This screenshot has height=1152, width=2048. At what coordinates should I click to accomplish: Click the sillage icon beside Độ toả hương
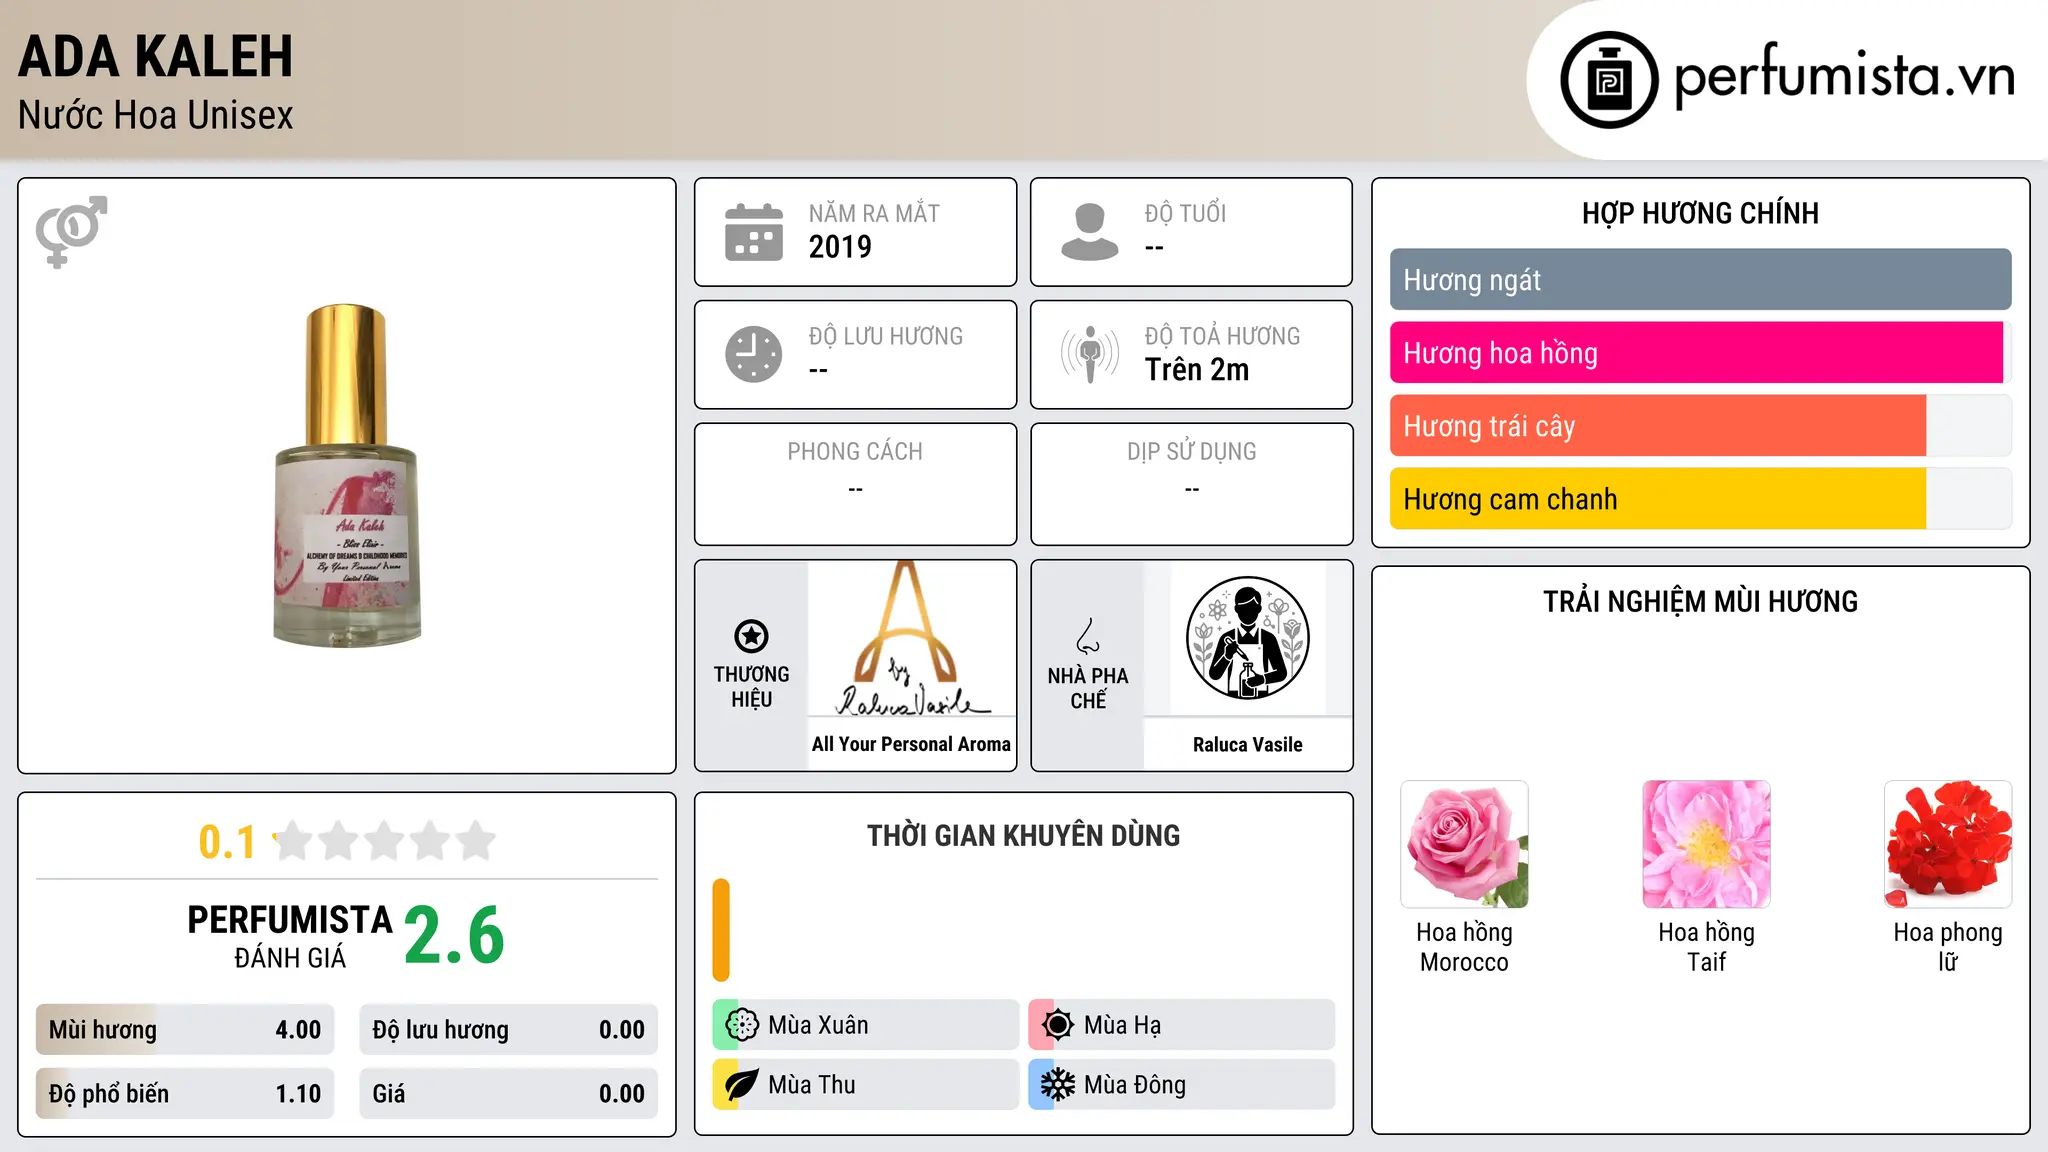pyautogui.click(x=1089, y=354)
